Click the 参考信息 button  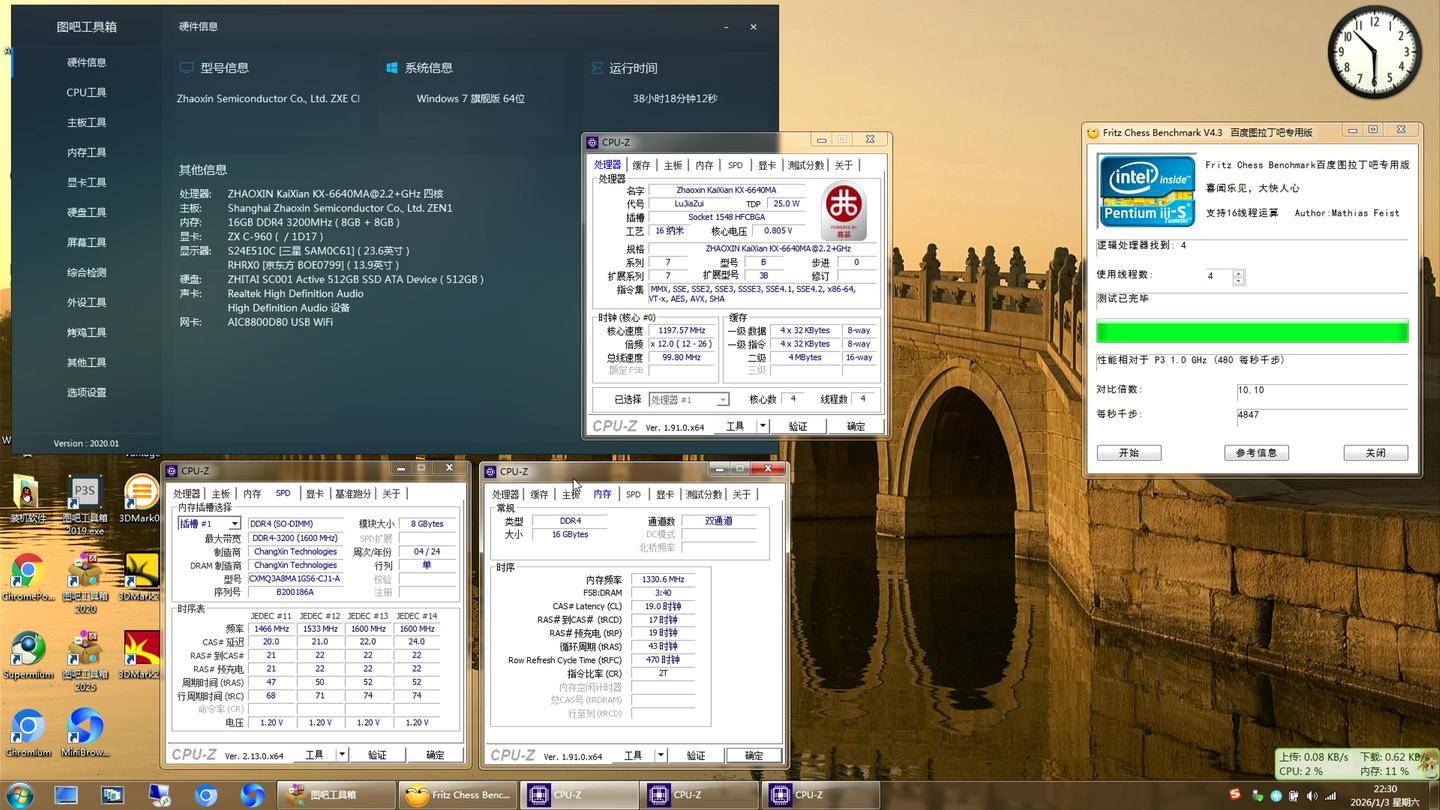[x=1256, y=453]
